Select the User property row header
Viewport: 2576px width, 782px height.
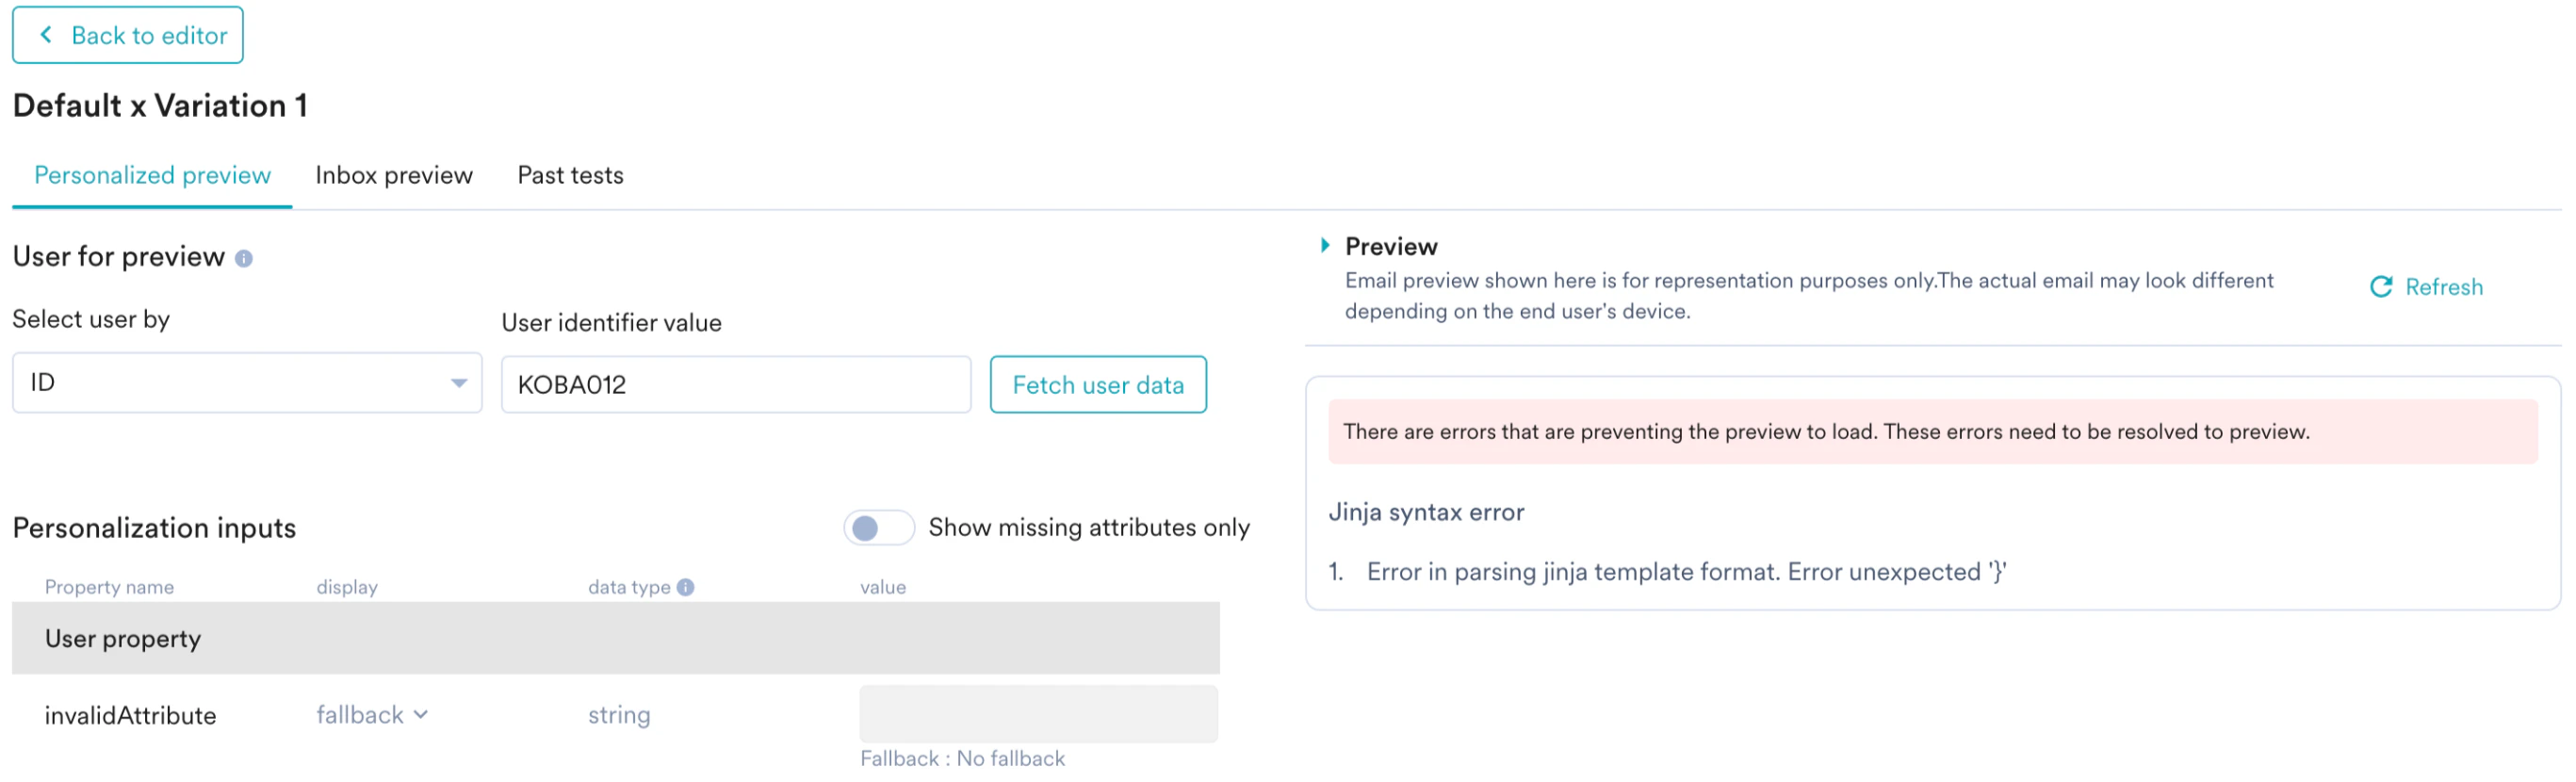click(x=123, y=638)
